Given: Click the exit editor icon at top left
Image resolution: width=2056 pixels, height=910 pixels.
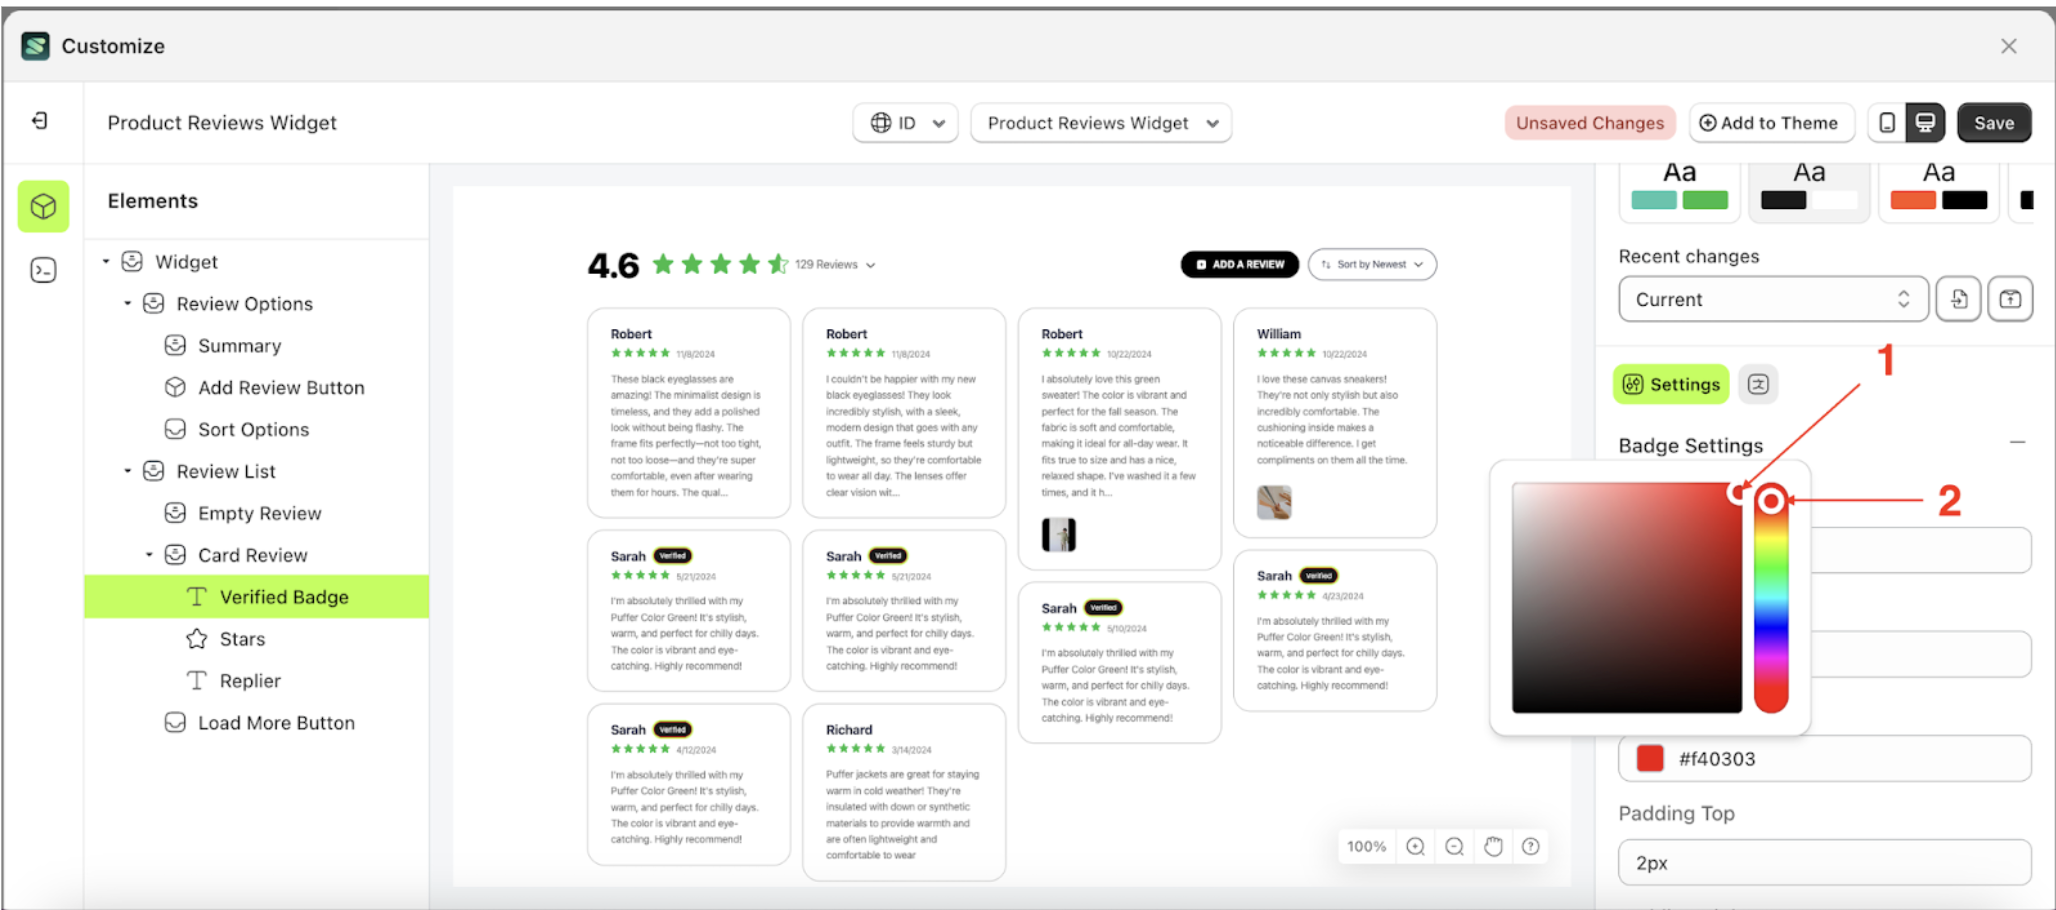Looking at the screenshot, I should (41, 120).
